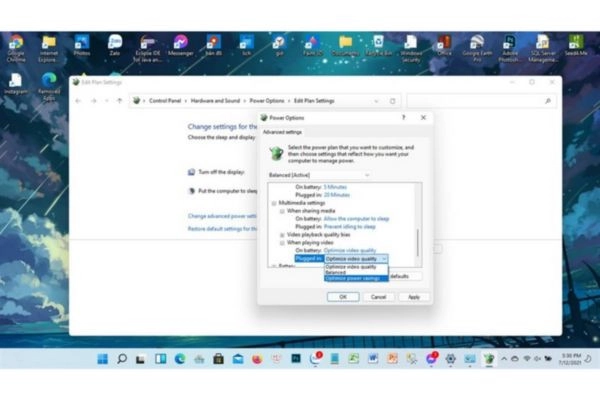Click the Internet Explorer desktop icon
Screen dimensions: 600x400
click(48, 49)
